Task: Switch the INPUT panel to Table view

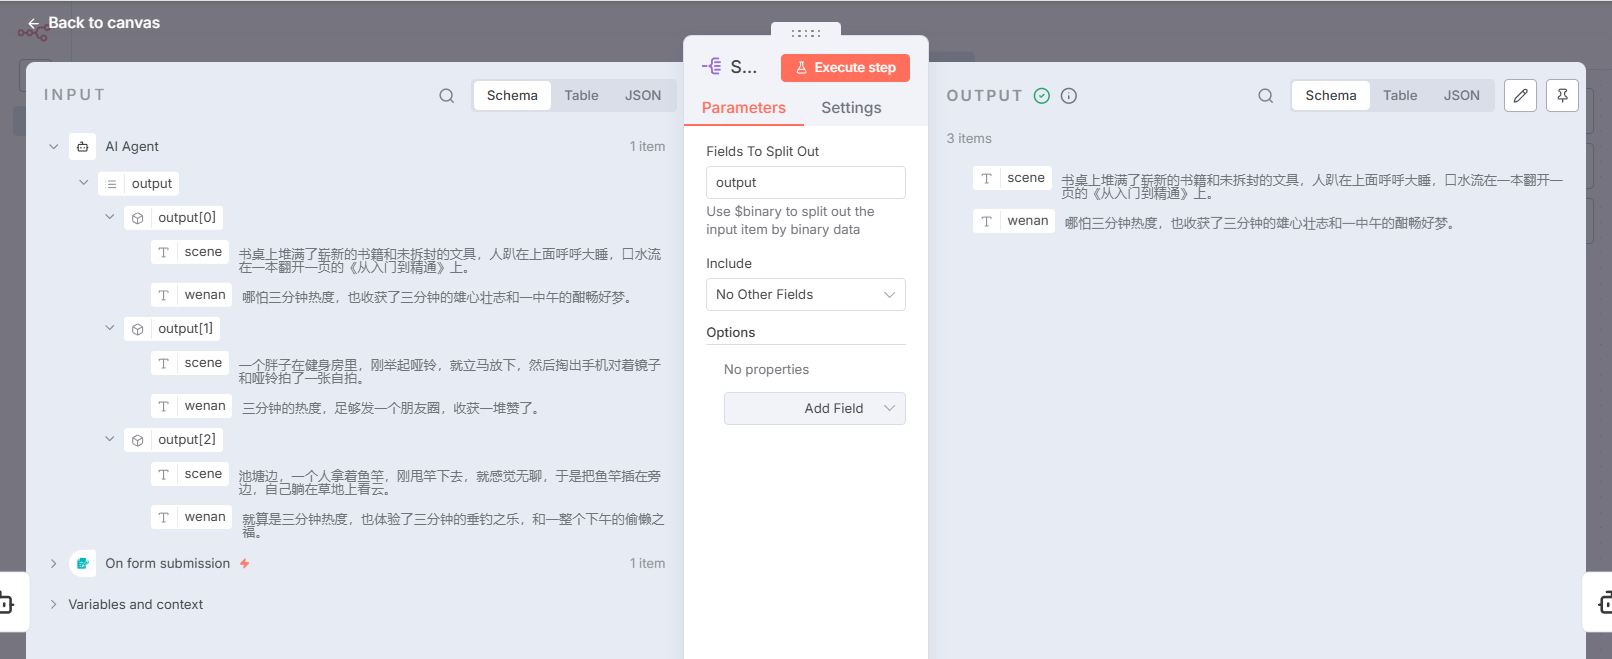Action: 581,96
